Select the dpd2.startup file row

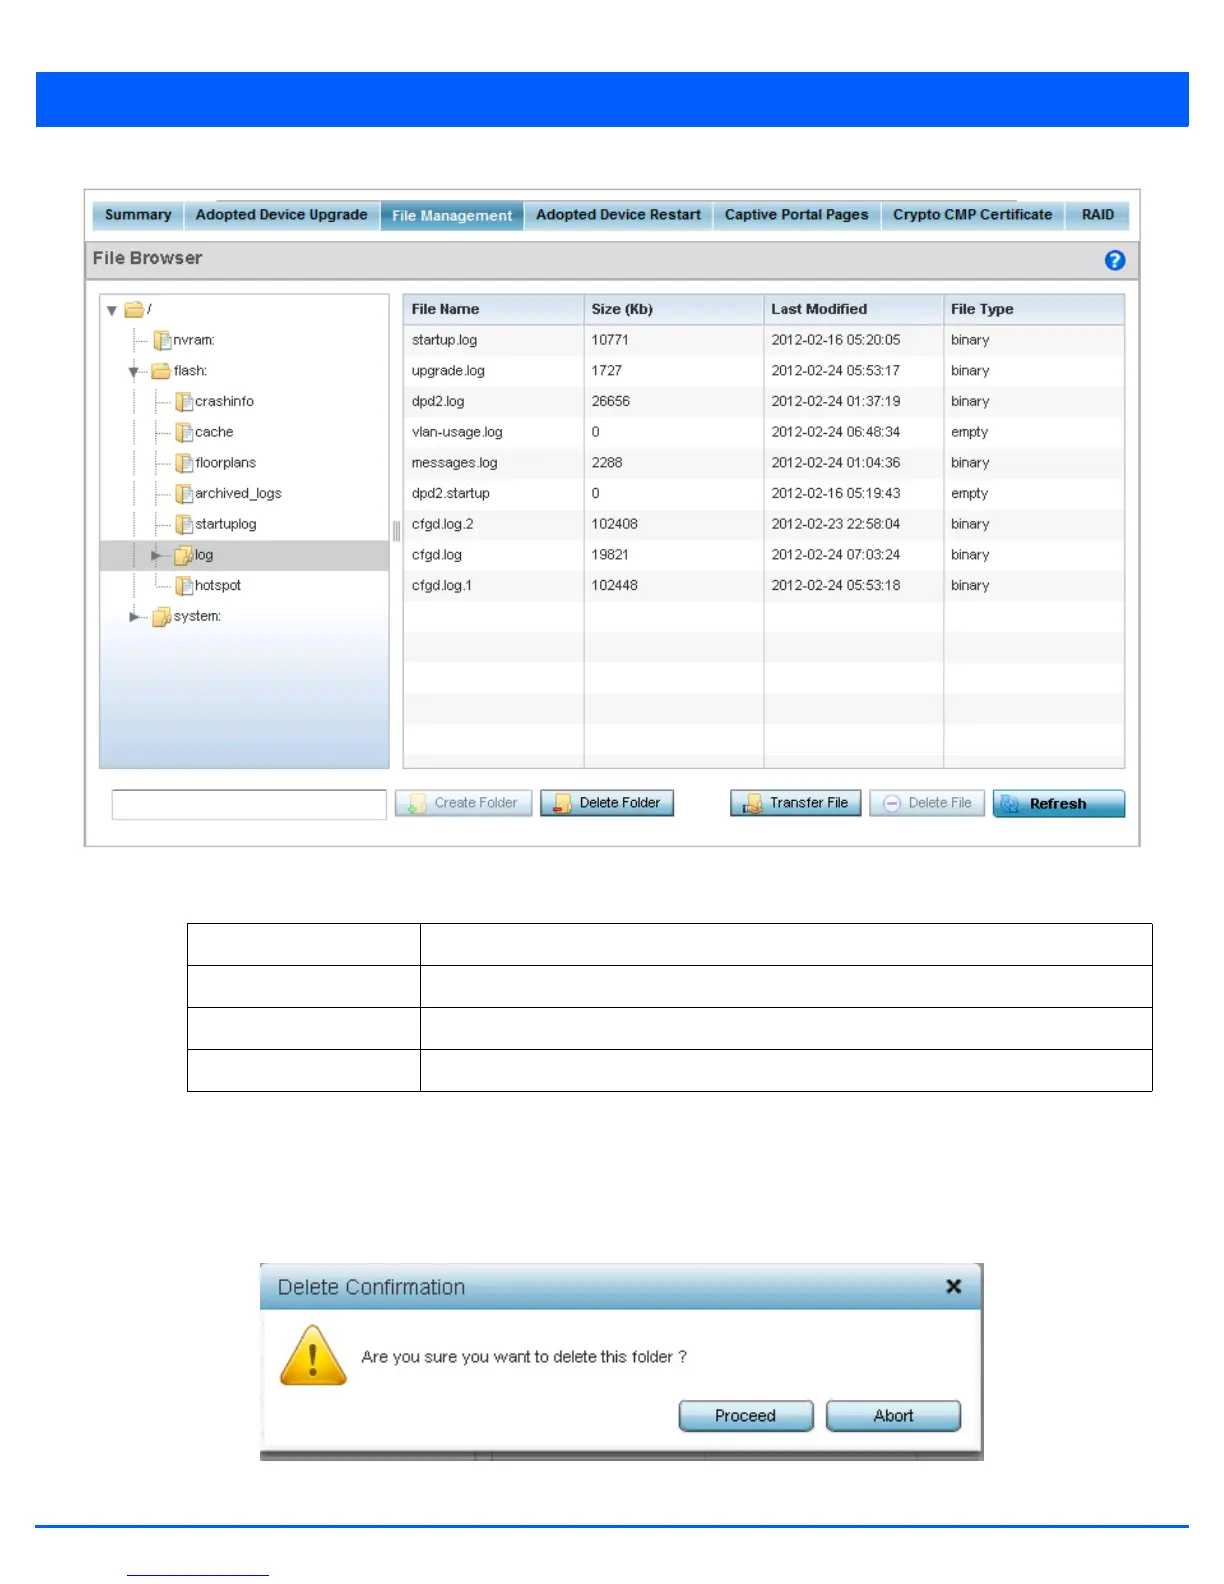coord(764,494)
